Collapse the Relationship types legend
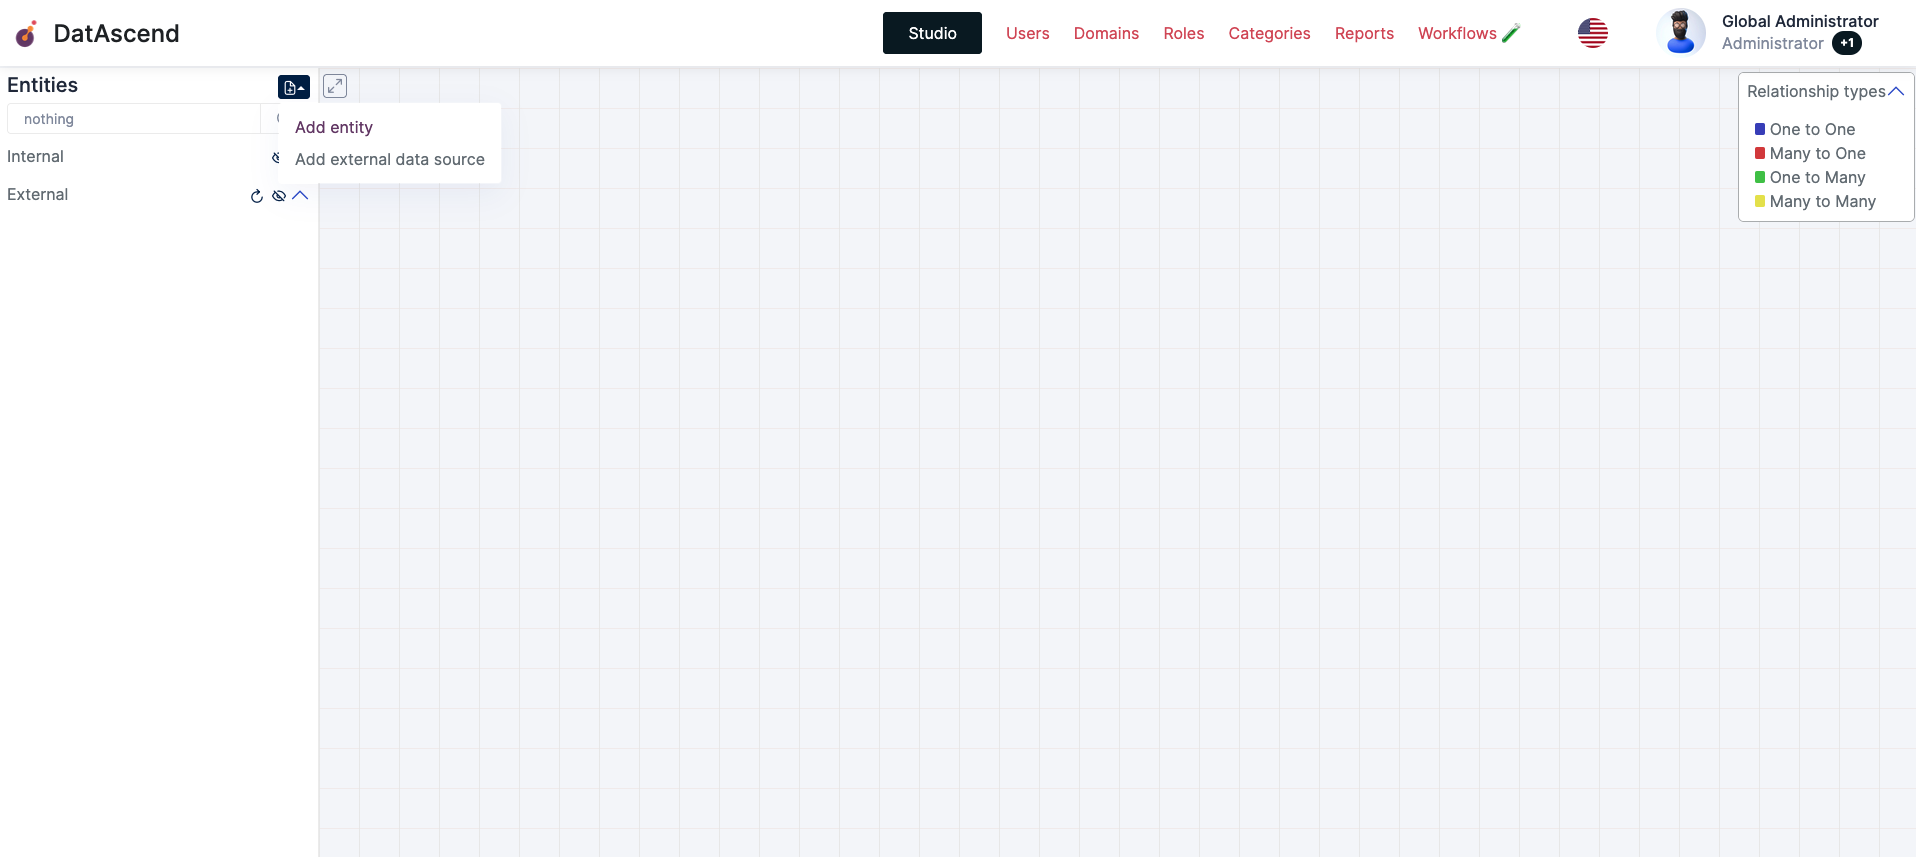Image resolution: width=1916 pixels, height=857 pixels. click(x=1896, y=91)
